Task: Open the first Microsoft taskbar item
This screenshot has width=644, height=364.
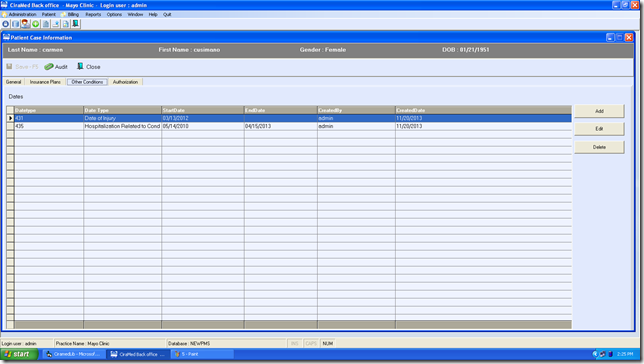Action: pyautogui.click(x=74, y=354)
